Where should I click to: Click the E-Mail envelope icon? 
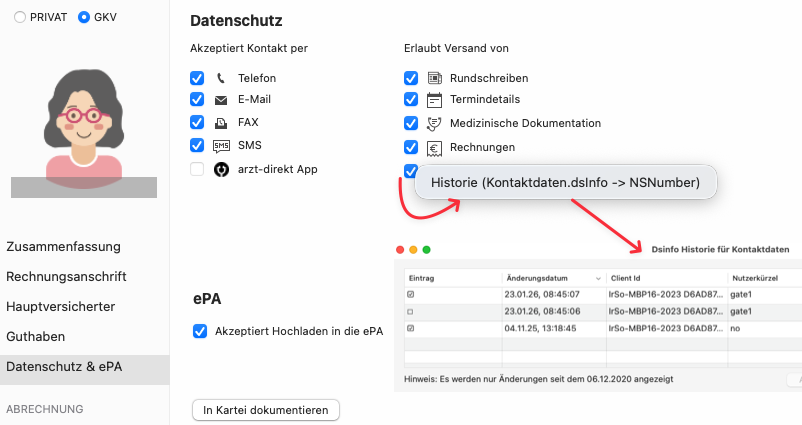point(221,100)
